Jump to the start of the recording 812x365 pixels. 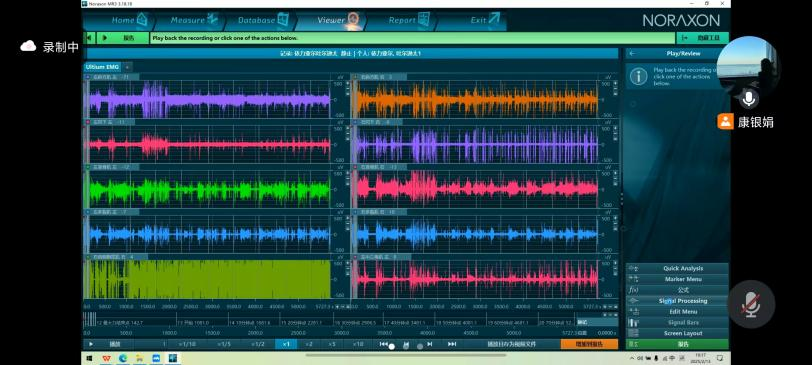pyautogui.click(x=383, y=344)
